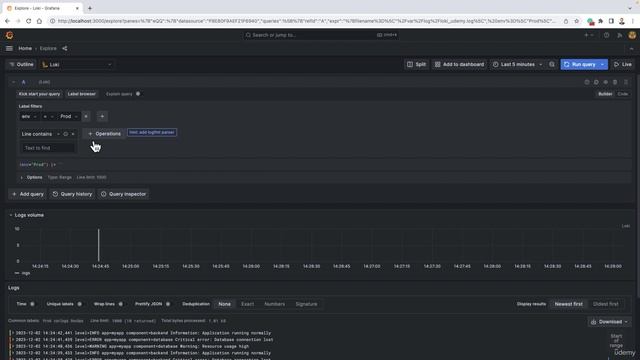Reload the browser page
640x360 pixels.
tap(29, 21)
